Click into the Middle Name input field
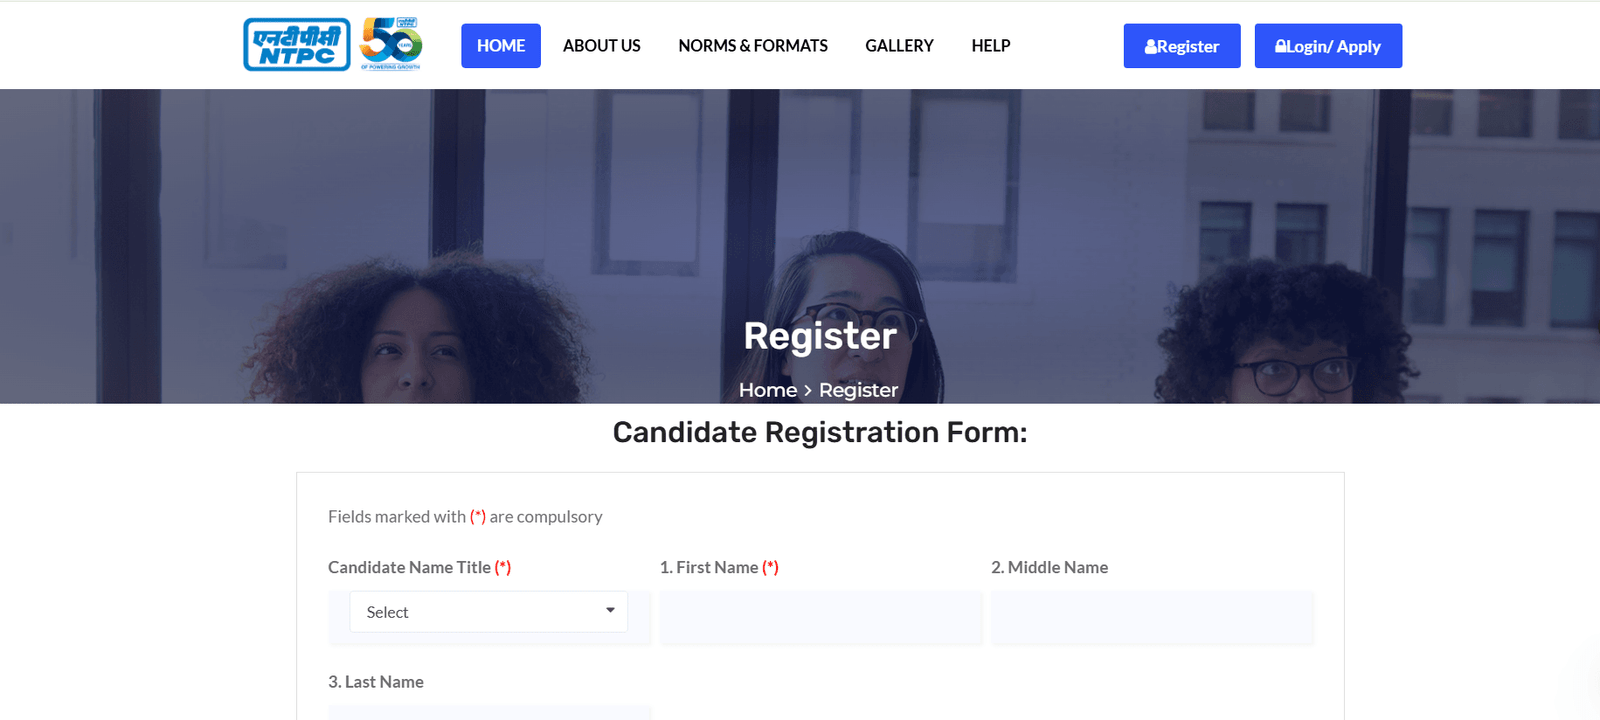Image resolution: width=1600 pixels, height=720 pixels. 1152,618
